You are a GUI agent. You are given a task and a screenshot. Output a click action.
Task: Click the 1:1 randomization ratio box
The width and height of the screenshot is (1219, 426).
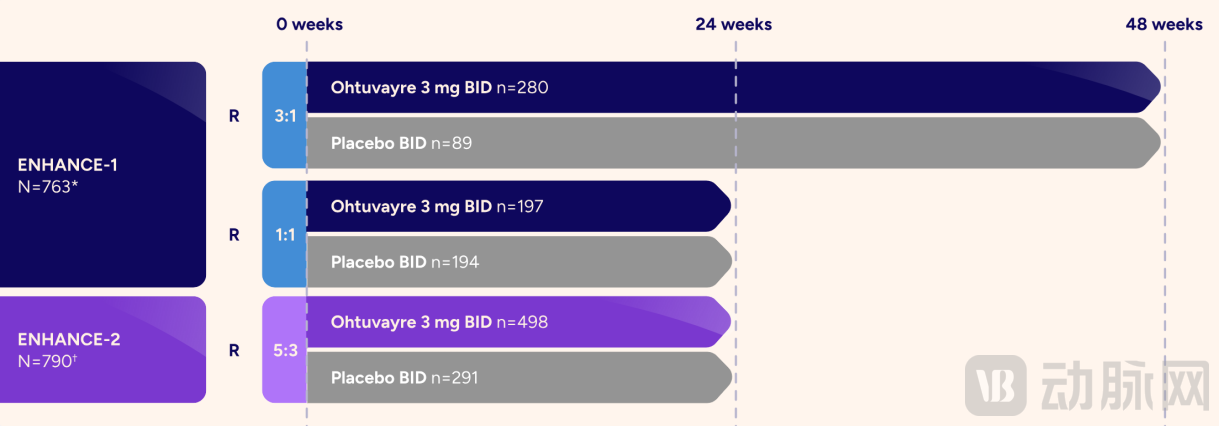(x=285, y=235)
